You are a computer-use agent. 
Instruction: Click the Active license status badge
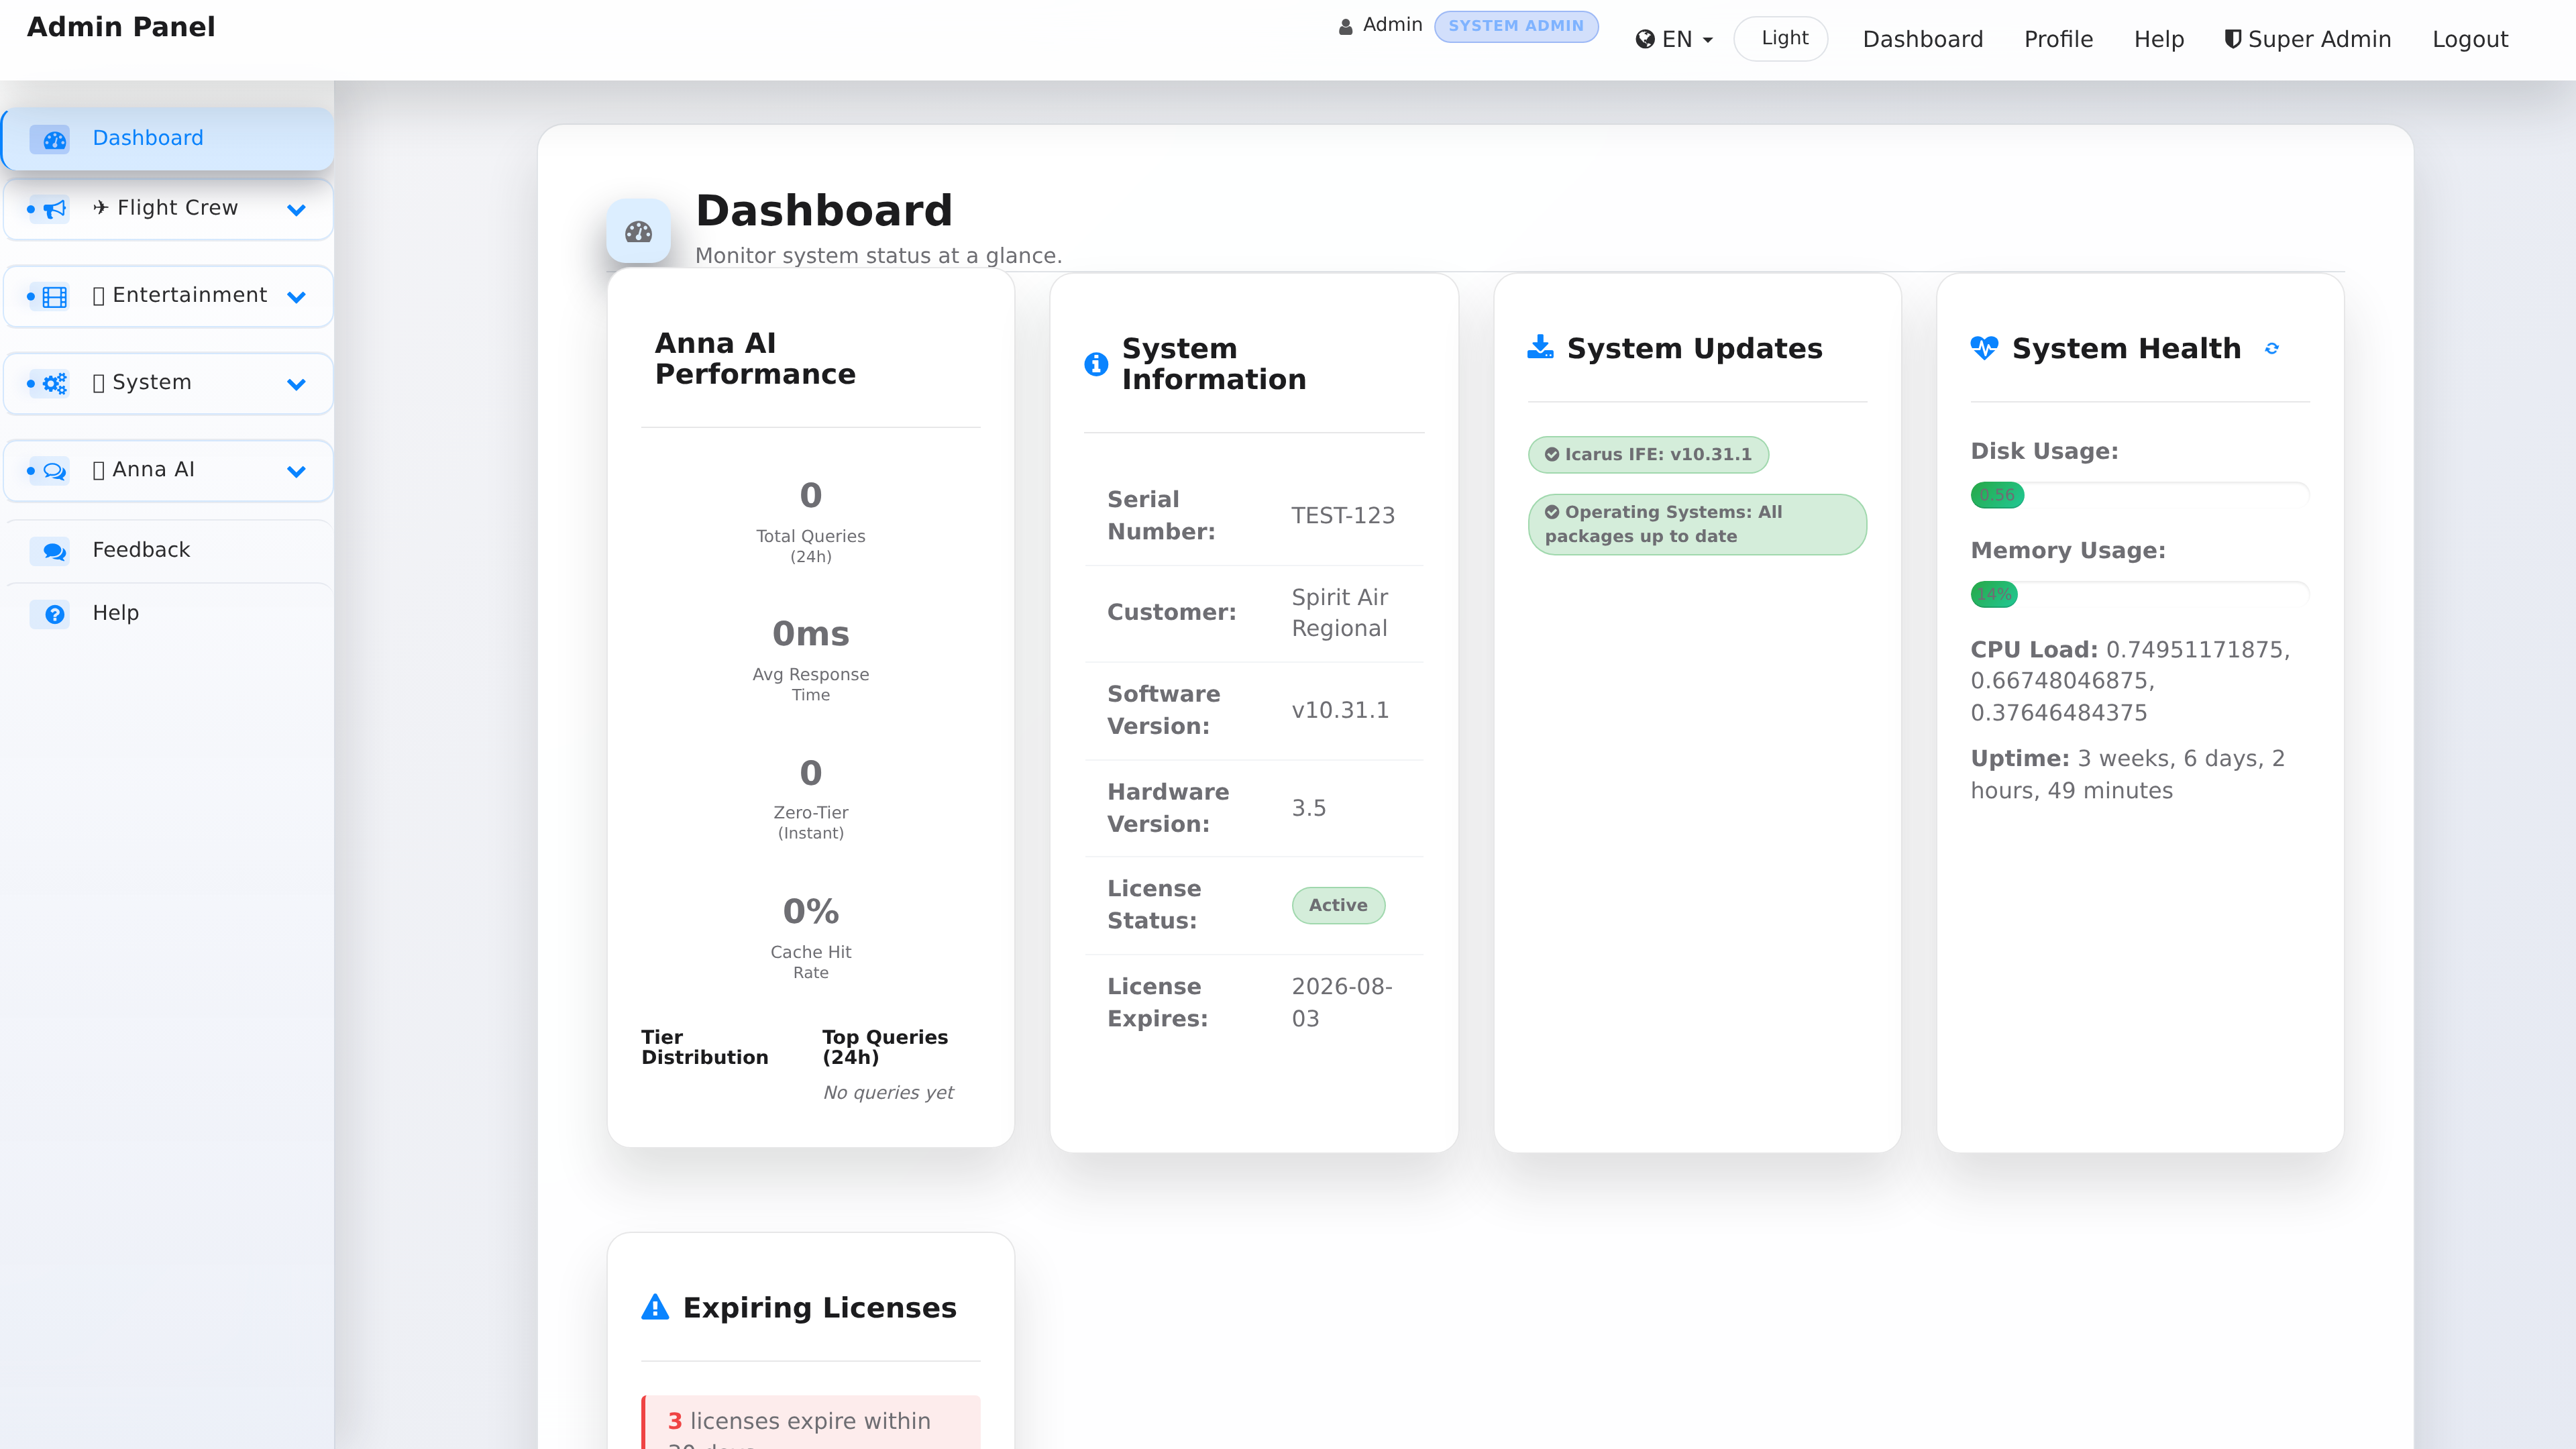tap(1338, 906)
